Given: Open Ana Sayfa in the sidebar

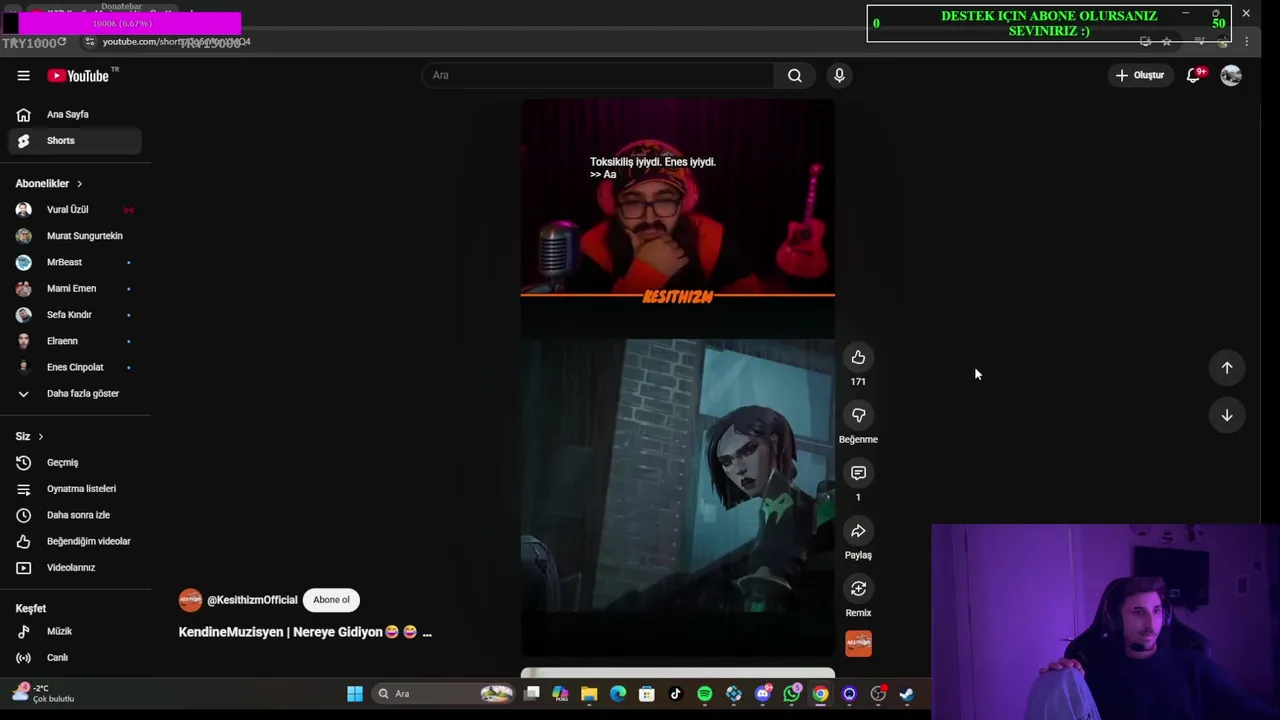Looking at the screenshot, I should point(75,114).
